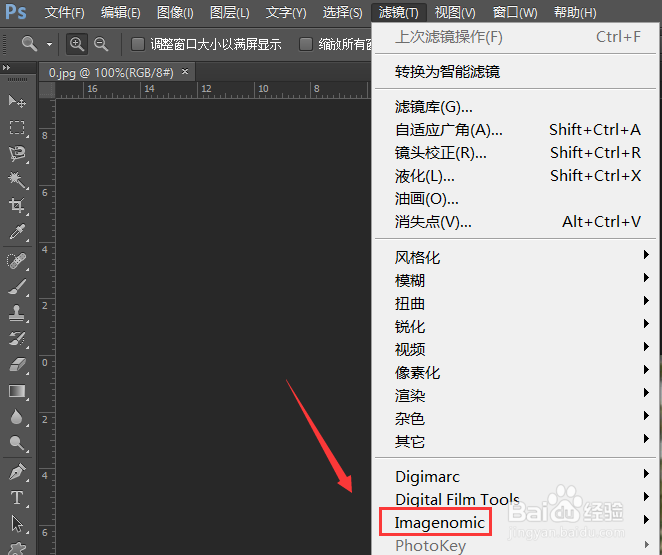This screenshot has width=662, height=555.
Task: Select the Clone Stamp tool
Action: pos(17,313)
